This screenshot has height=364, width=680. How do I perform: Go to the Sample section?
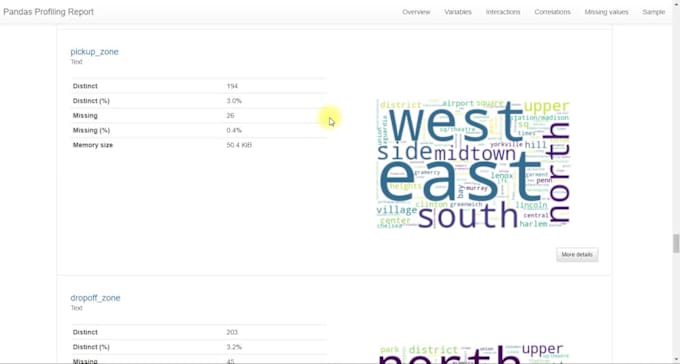(x=654, y=12)
